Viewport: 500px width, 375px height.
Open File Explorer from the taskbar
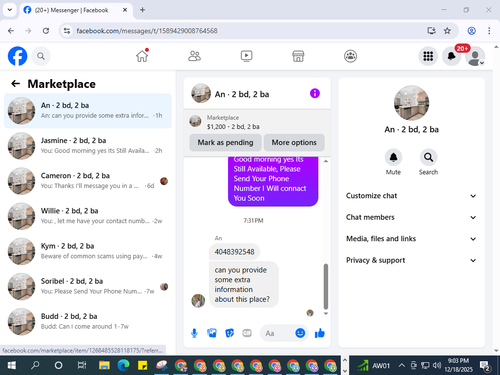104,365
